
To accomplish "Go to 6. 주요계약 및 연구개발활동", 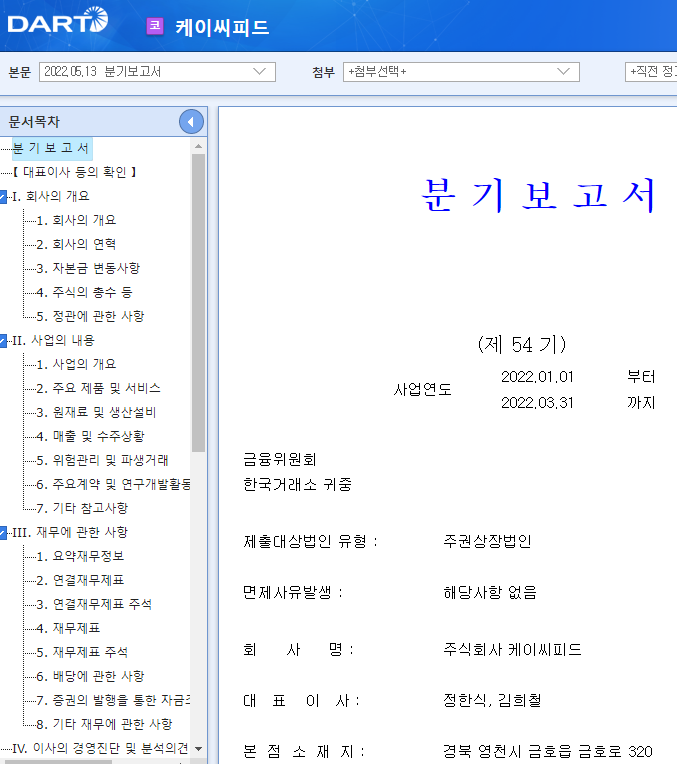I will tap(113, 484).
